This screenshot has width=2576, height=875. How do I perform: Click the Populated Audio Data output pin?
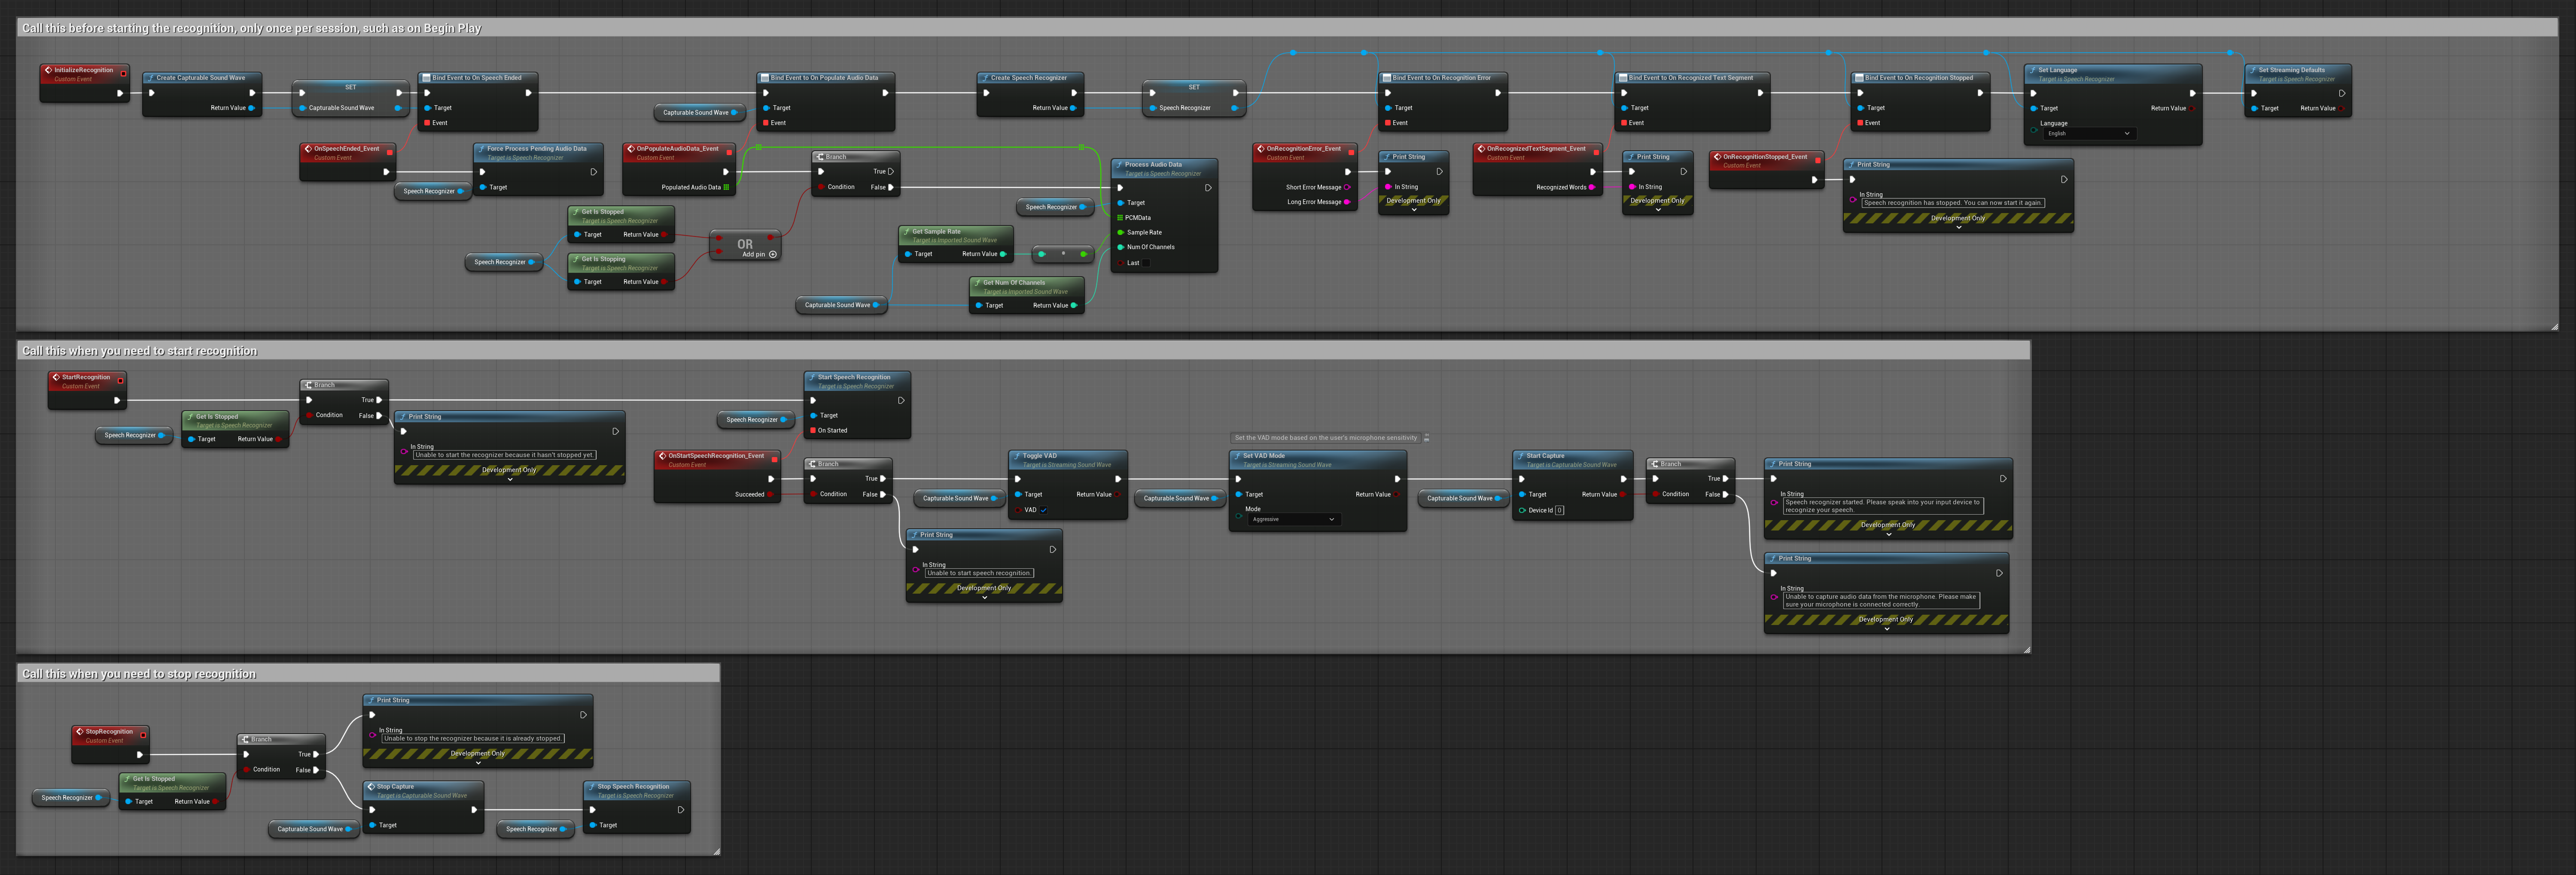pyautogui.click(x=726, y=187)
